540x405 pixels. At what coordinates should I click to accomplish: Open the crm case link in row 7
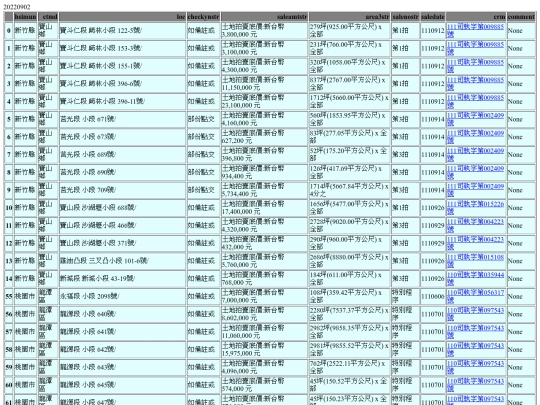click(475, 155)
